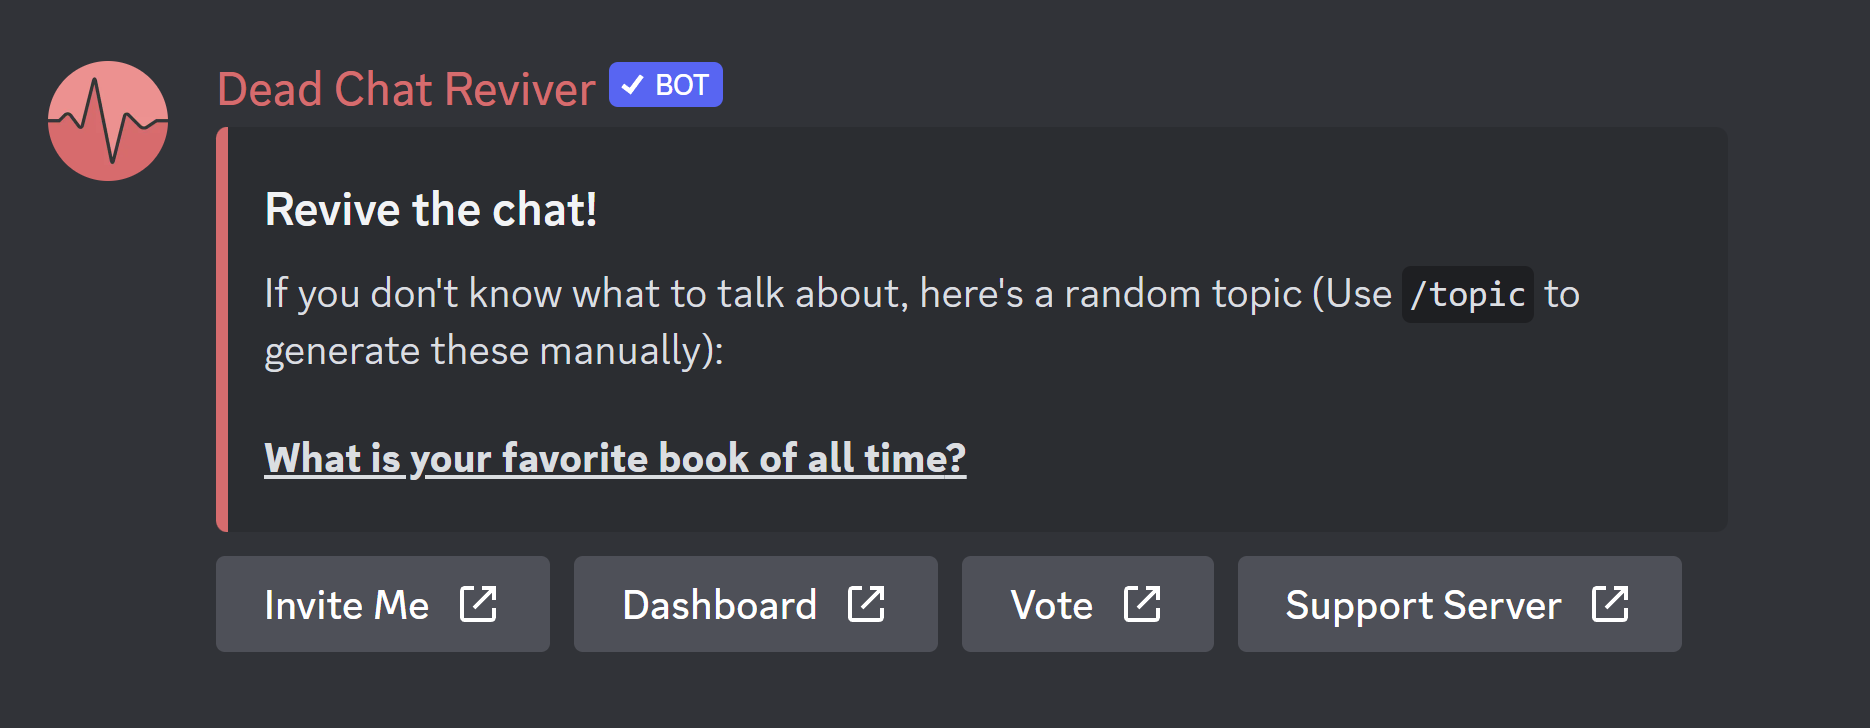Image resolution: width=1870 pixels, height=728 pixels.
Task: Click the external link icon beside Support Server
Action: pos(1610,604)
